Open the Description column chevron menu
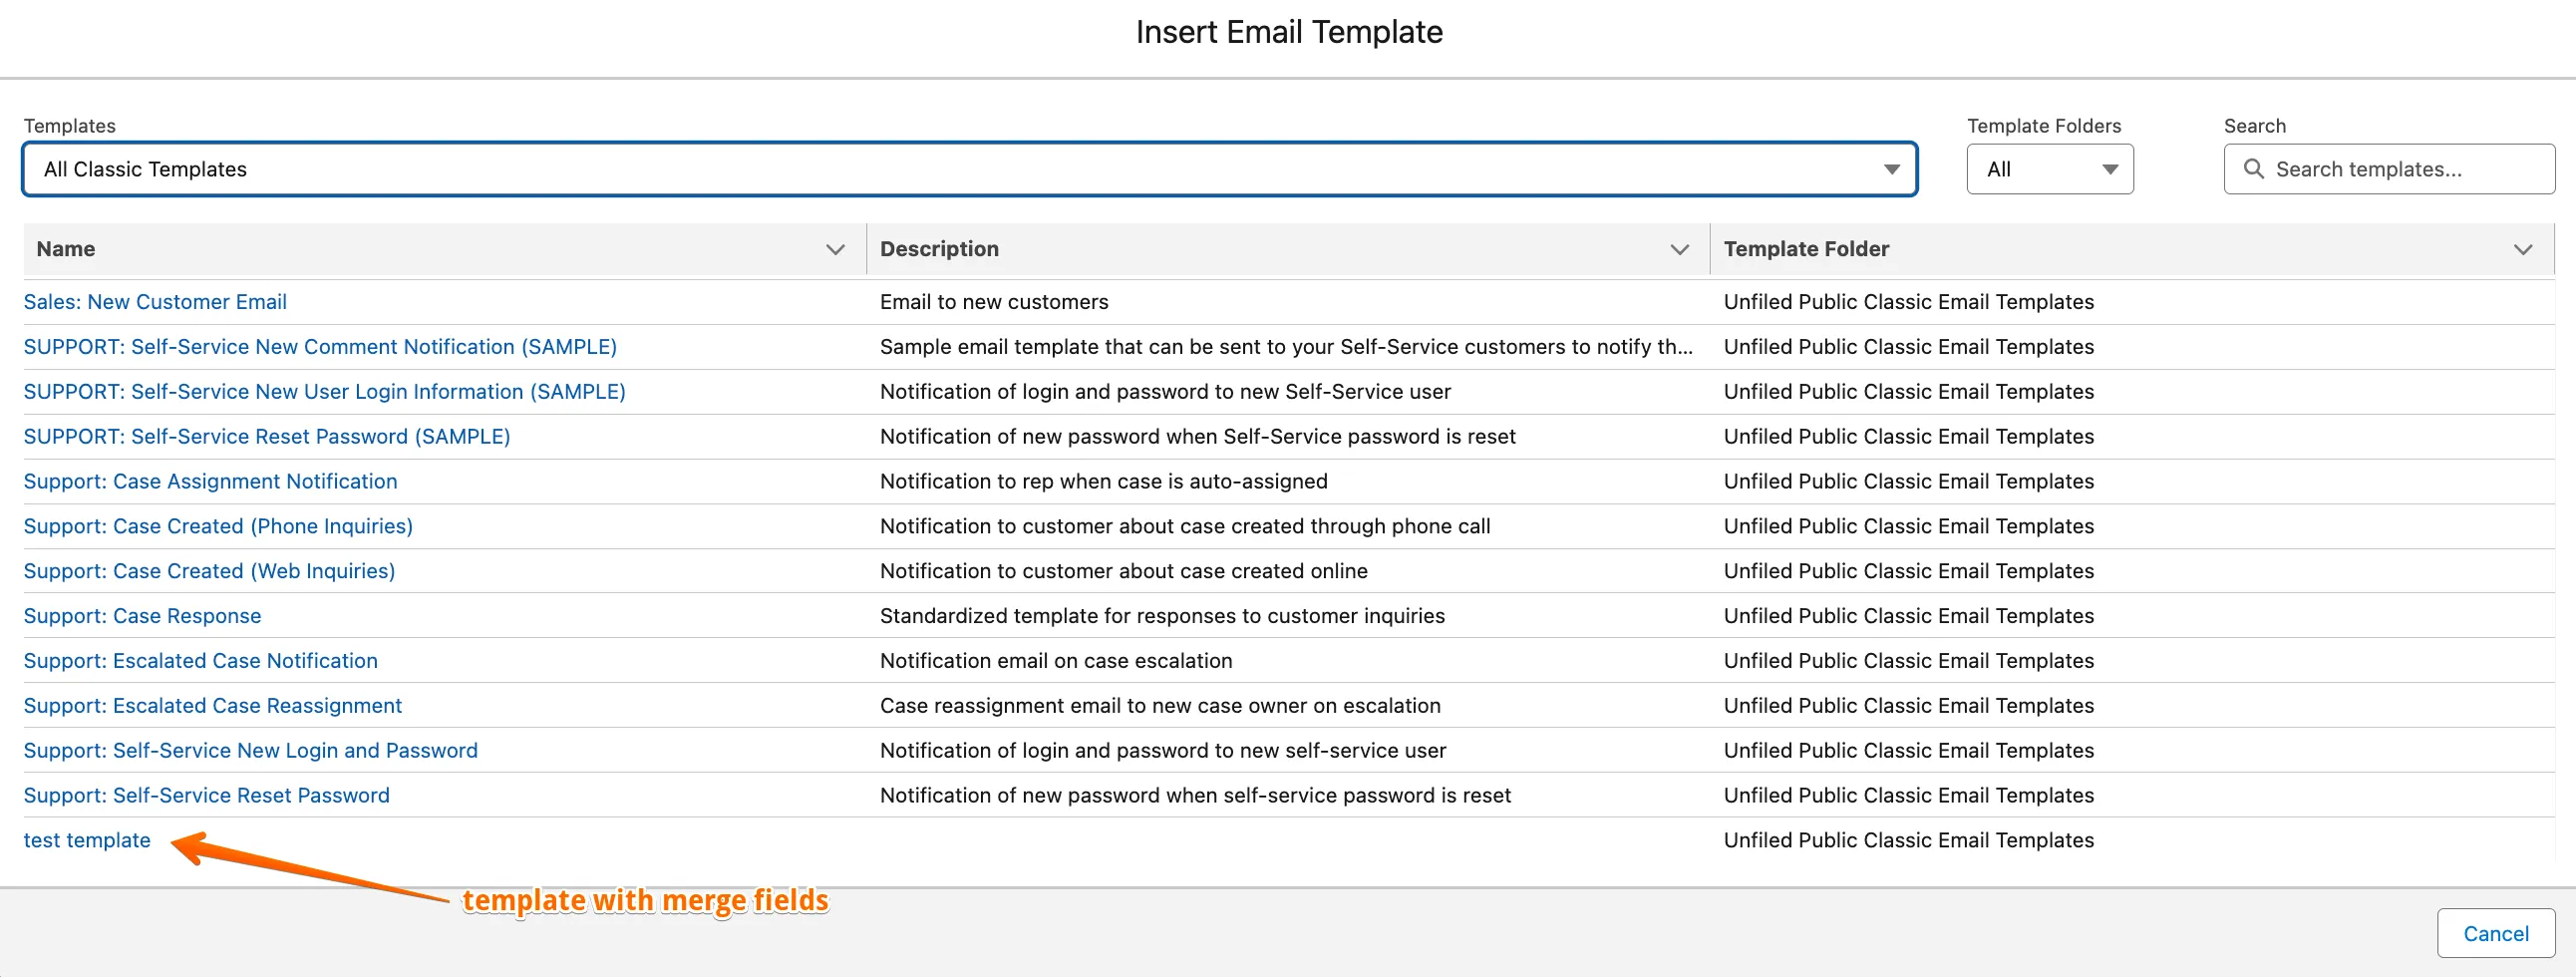The width and height of the screenshot is (2576, 977). [x=1679, y=249]
